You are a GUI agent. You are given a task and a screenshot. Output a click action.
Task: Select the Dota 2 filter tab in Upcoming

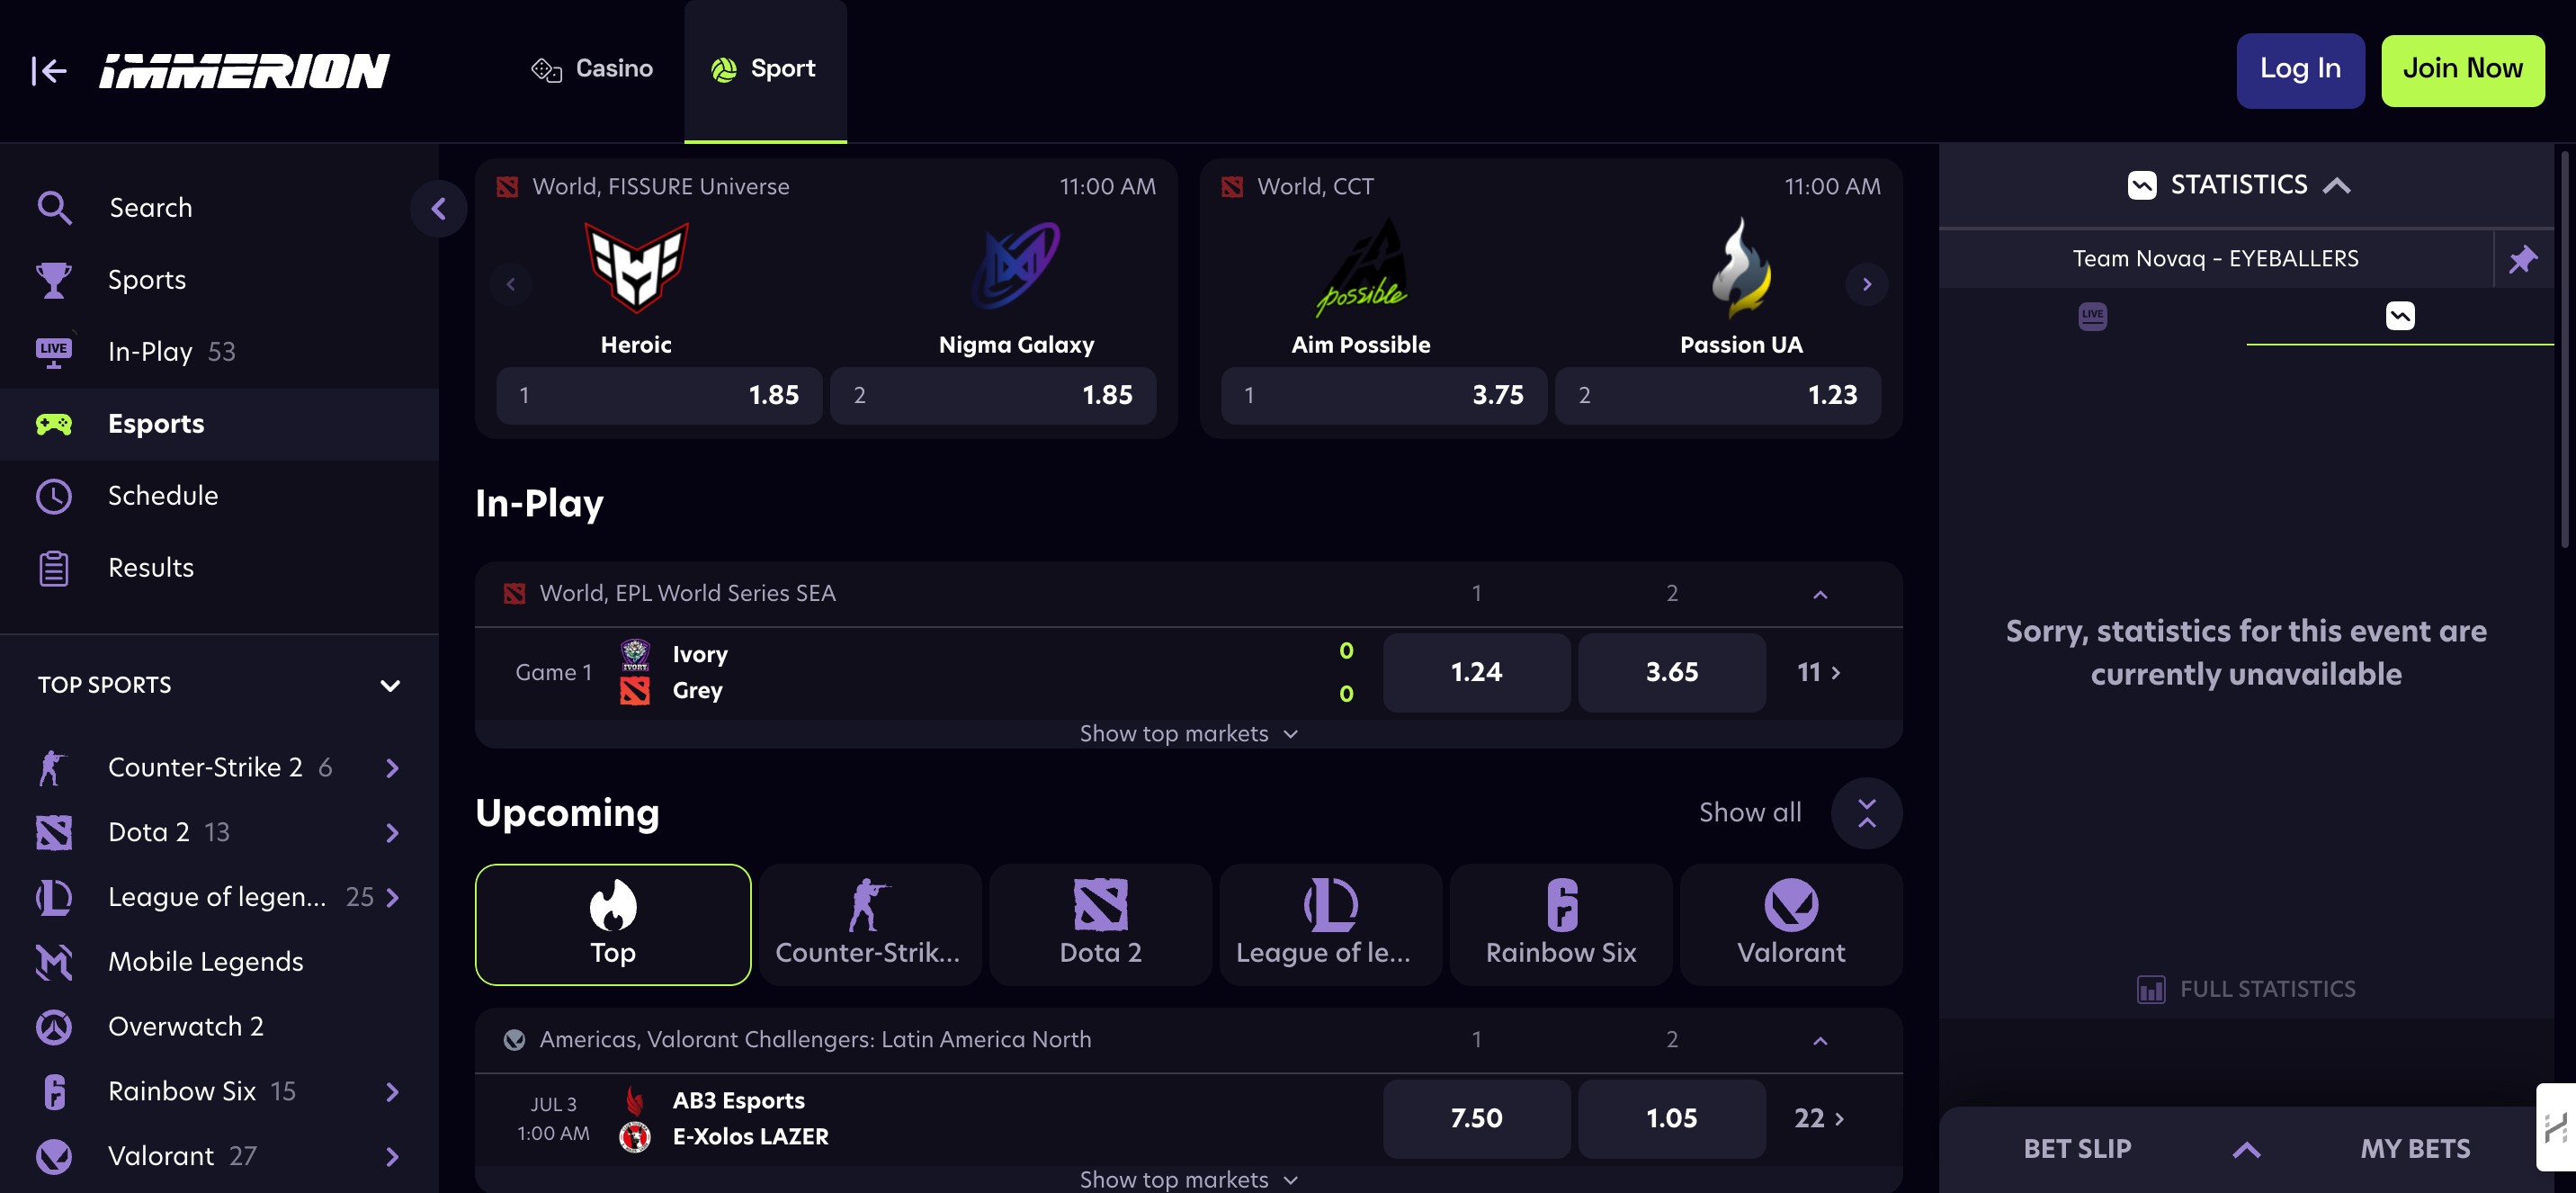coord(1100,925)
